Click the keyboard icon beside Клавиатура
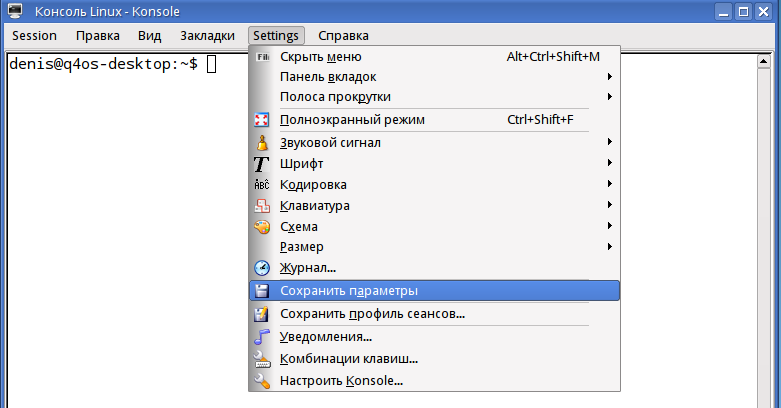Image resolution: width=781 pixels, height=408 pixels. (x=262, y=206)
